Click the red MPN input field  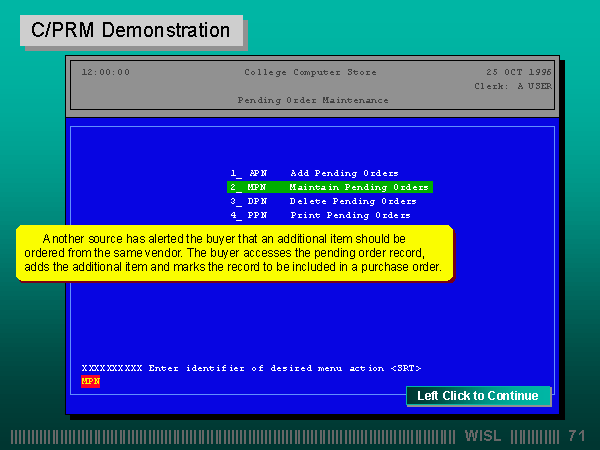tap(90, 381)
